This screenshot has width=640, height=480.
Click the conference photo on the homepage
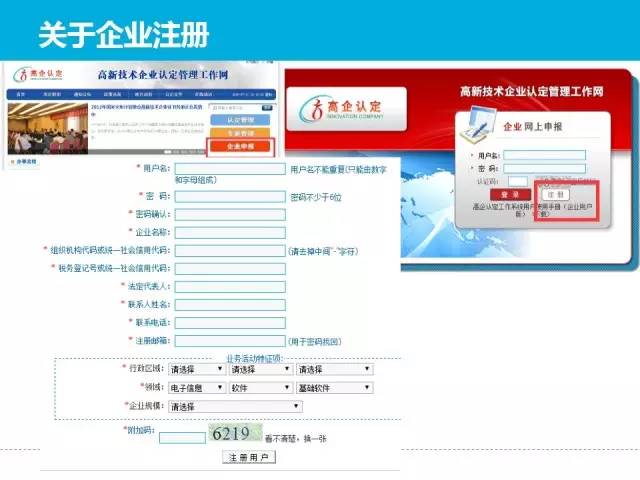pos(47,130)
